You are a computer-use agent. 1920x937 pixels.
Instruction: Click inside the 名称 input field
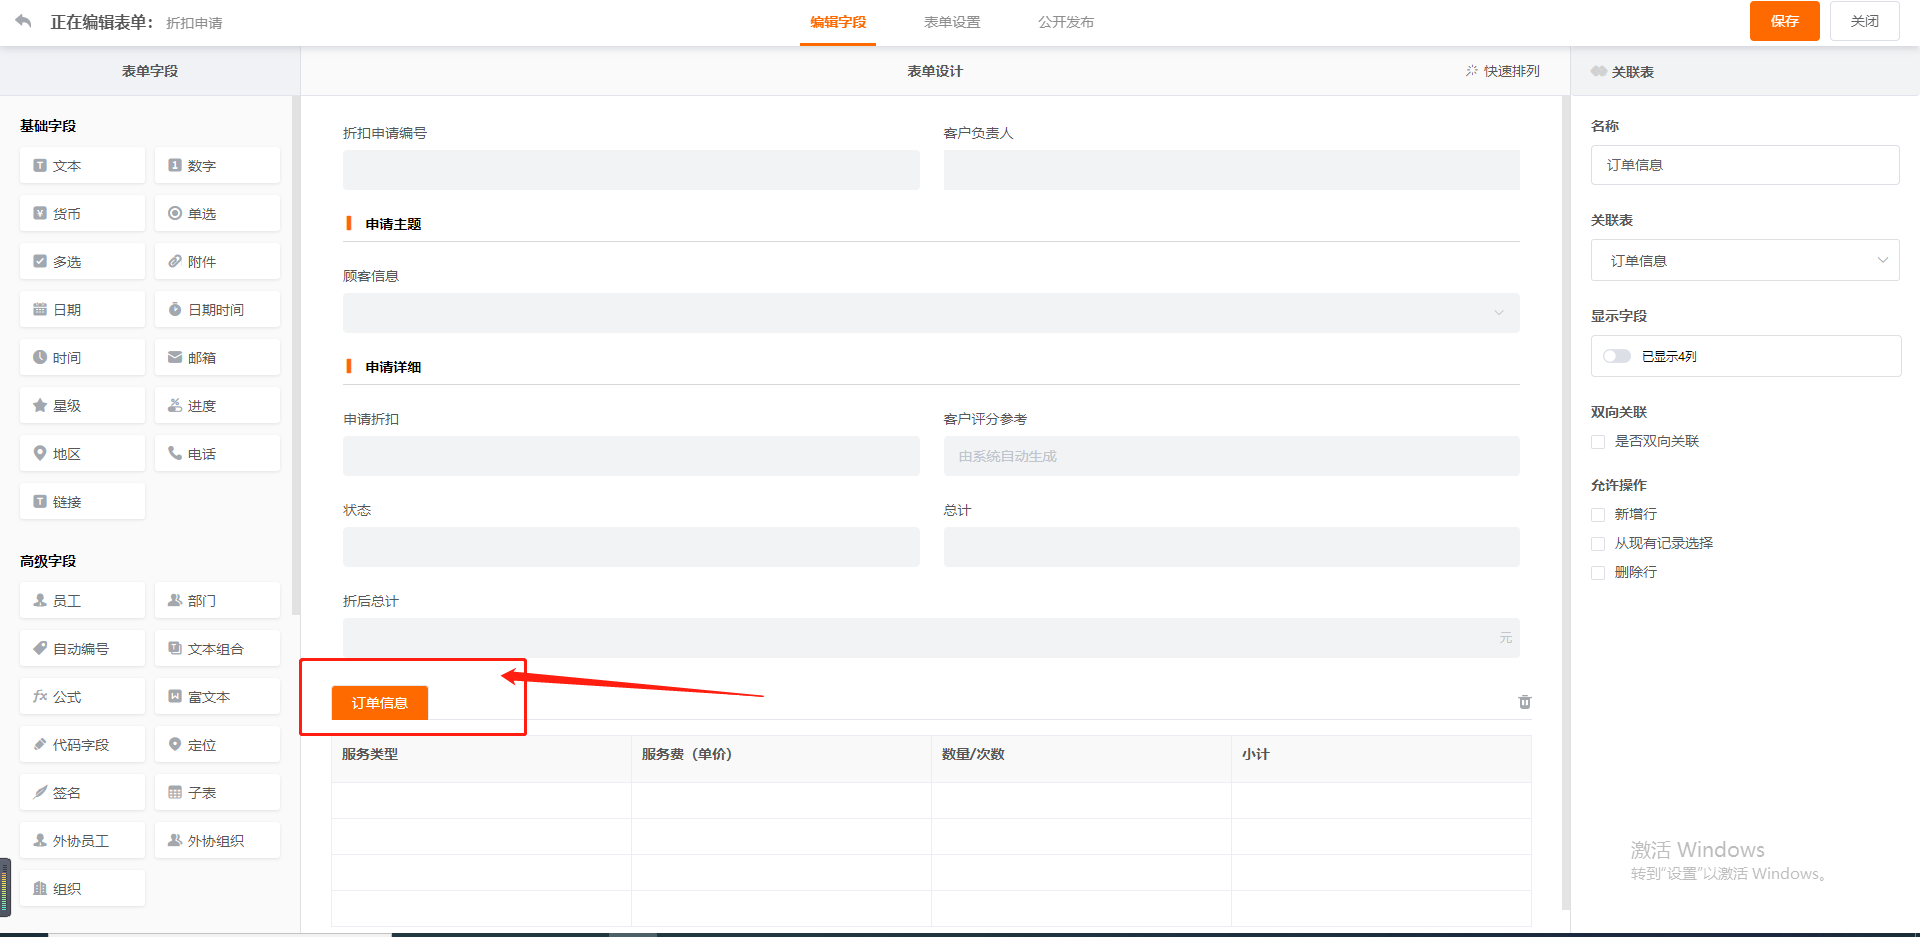pyautogui.click(x=1744, y=165)
